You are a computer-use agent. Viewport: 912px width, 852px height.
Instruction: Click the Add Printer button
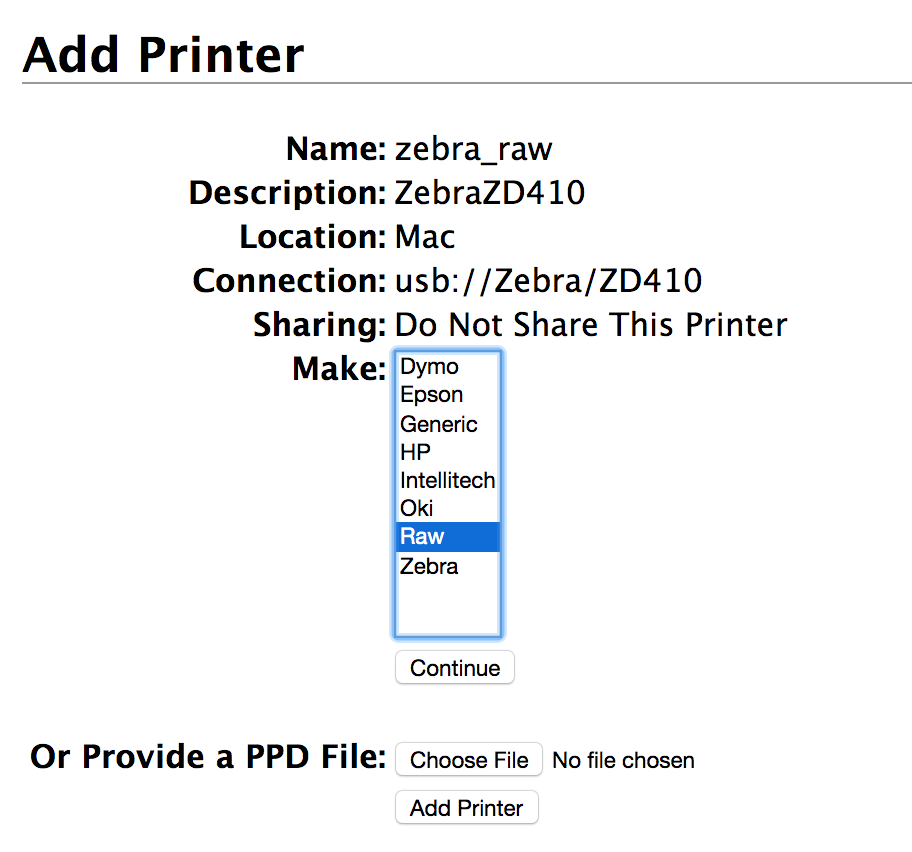tap(466, 807)
